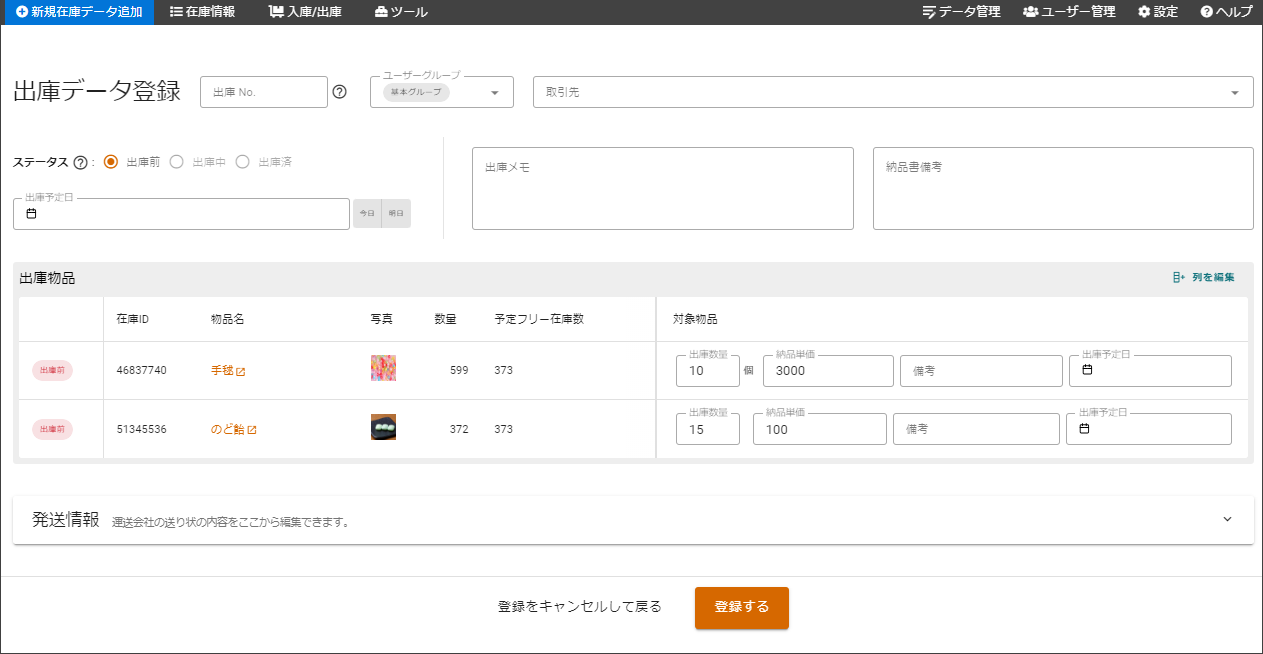Open the 取引先 dropdown
1263x654 pixels.
(x=1234, y=93)
